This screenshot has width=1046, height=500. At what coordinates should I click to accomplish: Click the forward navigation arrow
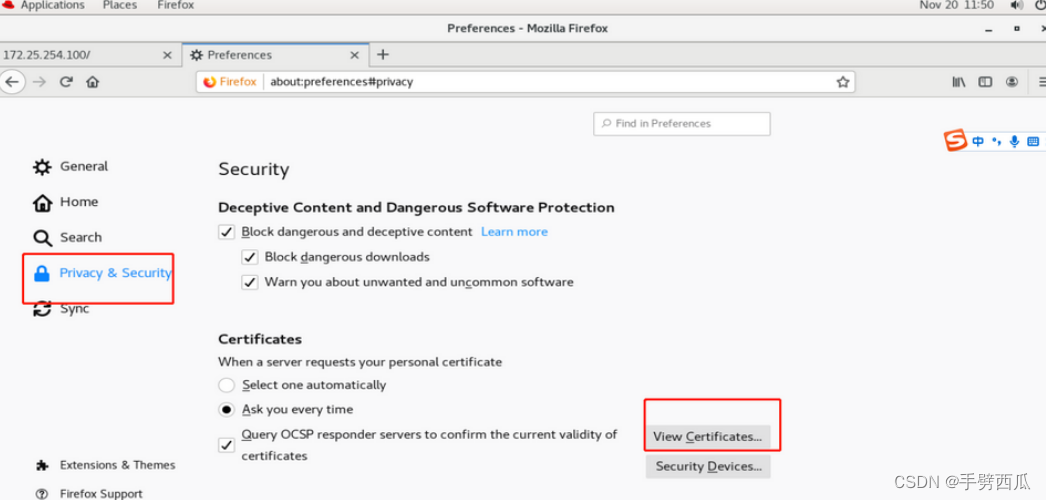pyautogui.click(x=39, y=82)
